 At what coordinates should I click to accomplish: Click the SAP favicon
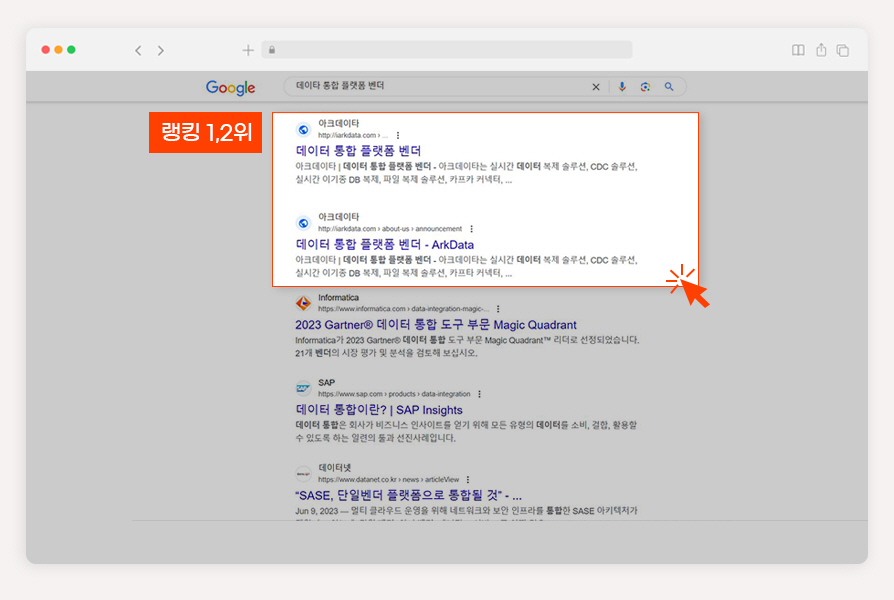pos(303,388)
